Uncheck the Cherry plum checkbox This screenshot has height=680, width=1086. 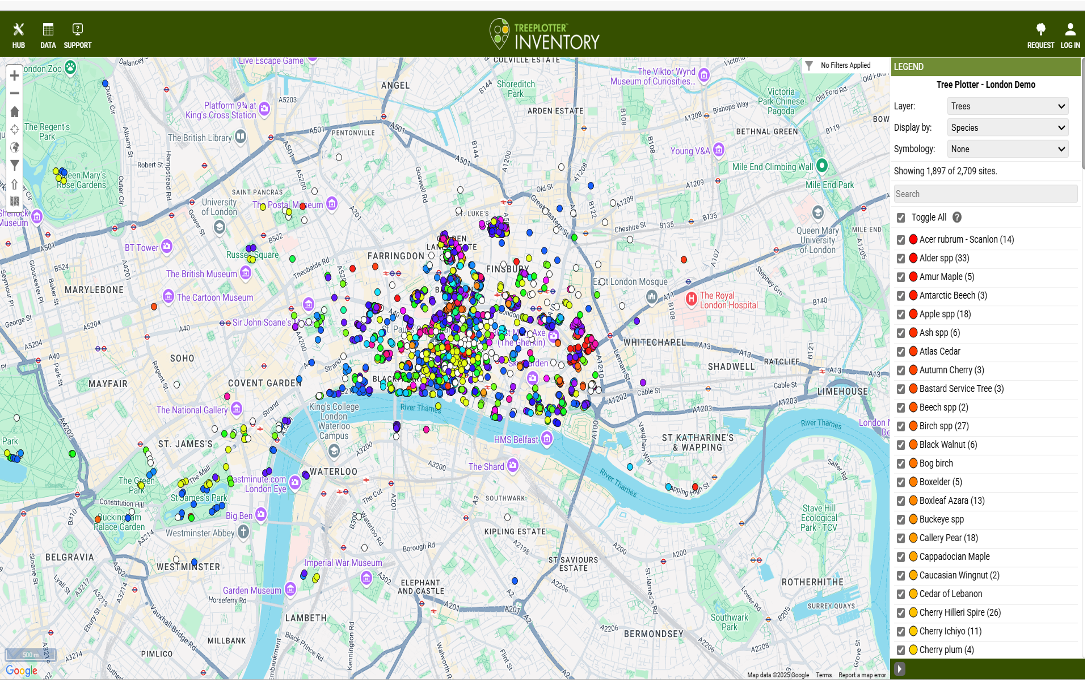[901, 650]
